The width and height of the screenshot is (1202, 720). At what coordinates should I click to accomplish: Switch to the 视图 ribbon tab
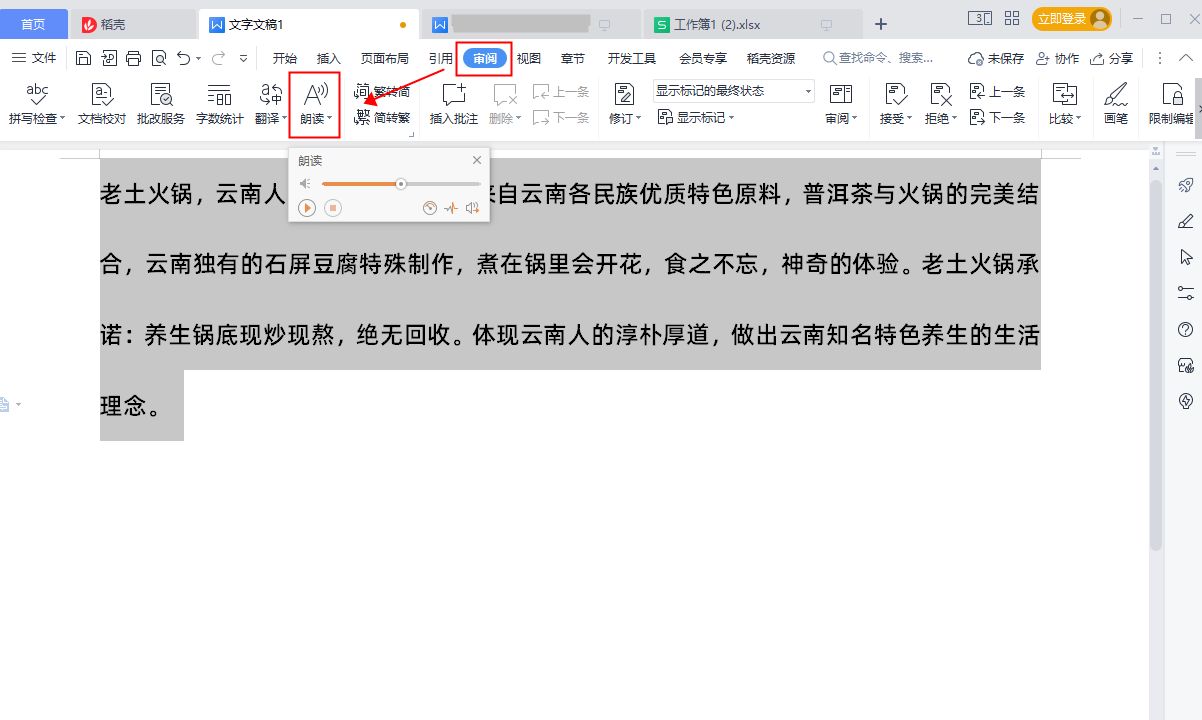tap(529, 58)
